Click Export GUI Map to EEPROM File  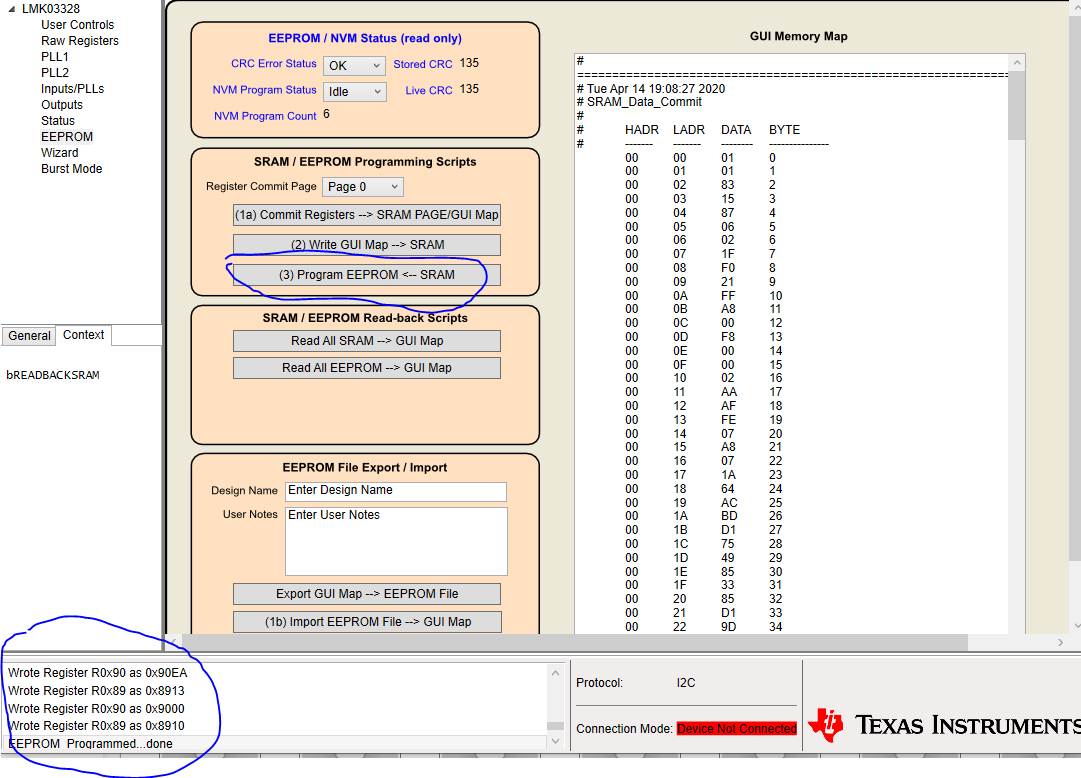(367, 594)
